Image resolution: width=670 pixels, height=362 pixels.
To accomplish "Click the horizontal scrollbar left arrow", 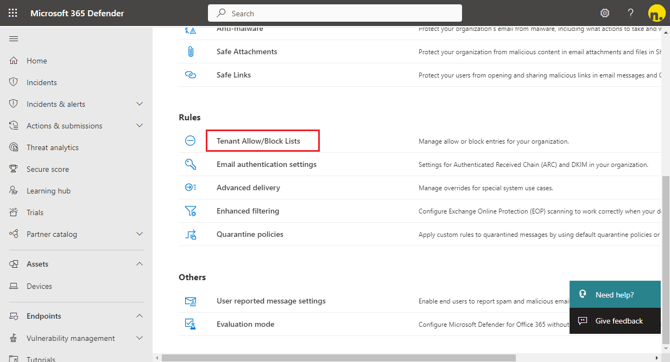I will pyautogui.click(x=157, y=358).
